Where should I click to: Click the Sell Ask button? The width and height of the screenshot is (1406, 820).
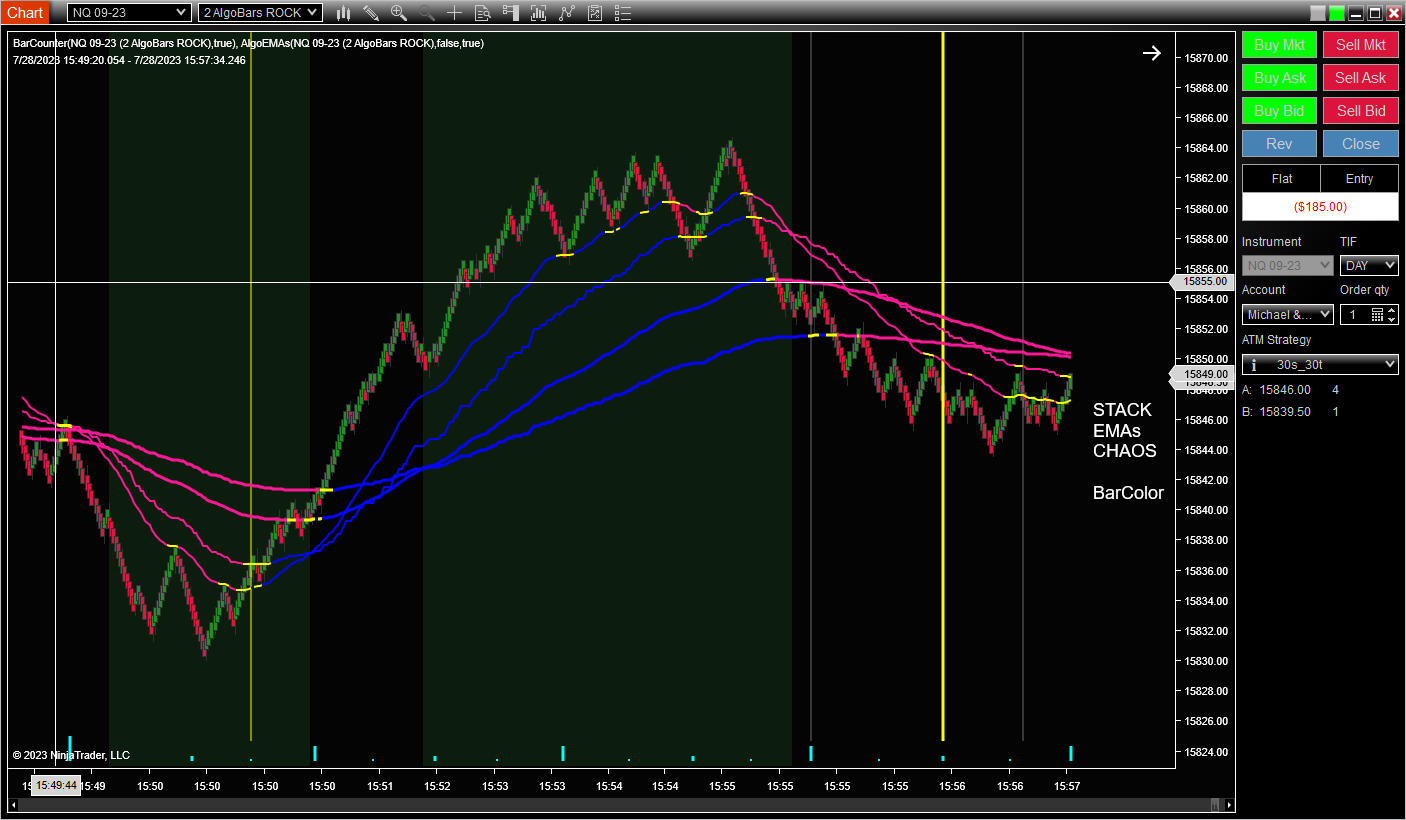coord(1361,78)
